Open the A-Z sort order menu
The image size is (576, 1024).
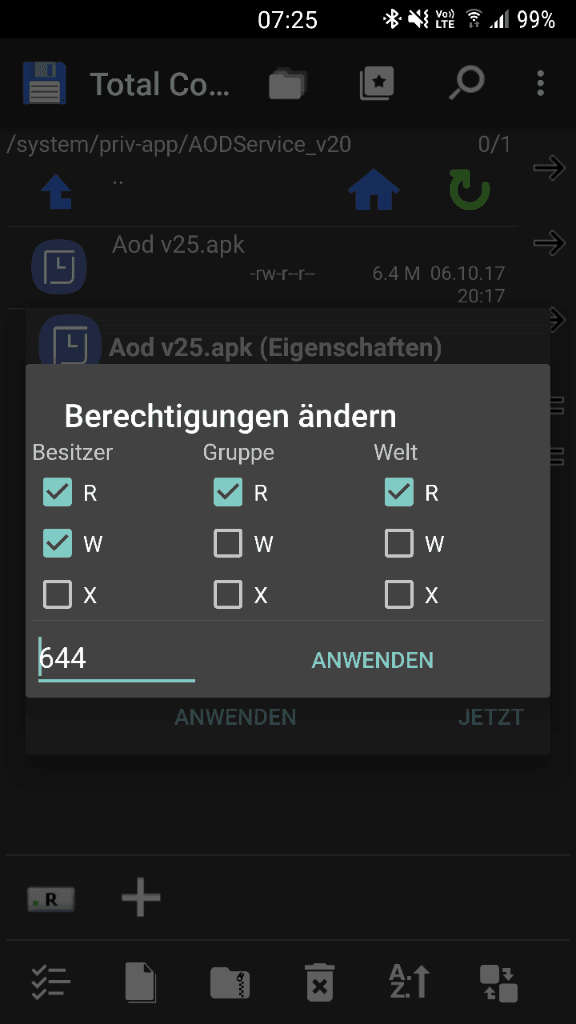409,982
